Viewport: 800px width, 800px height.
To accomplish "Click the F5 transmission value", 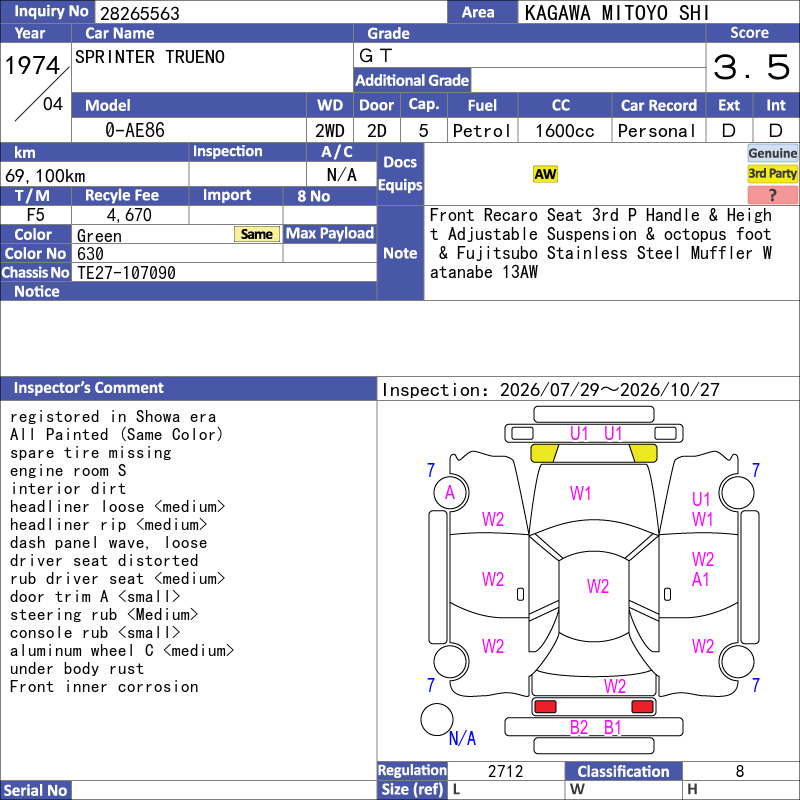I will click(35, 215).
